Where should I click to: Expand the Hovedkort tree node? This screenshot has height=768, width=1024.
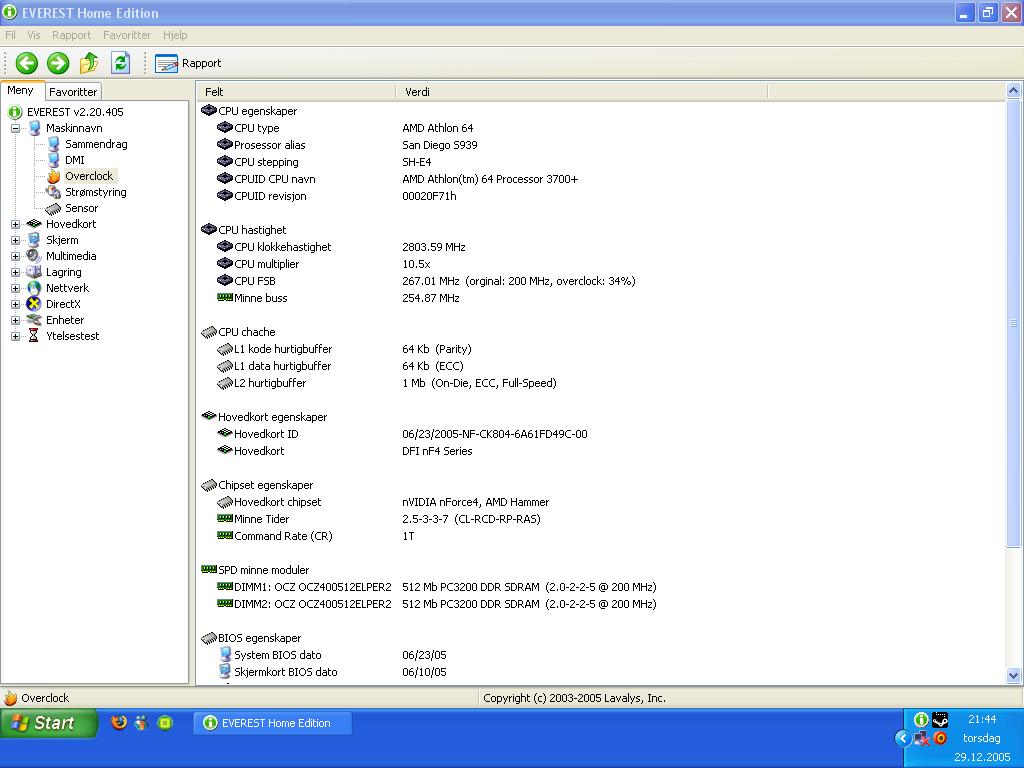16,225
